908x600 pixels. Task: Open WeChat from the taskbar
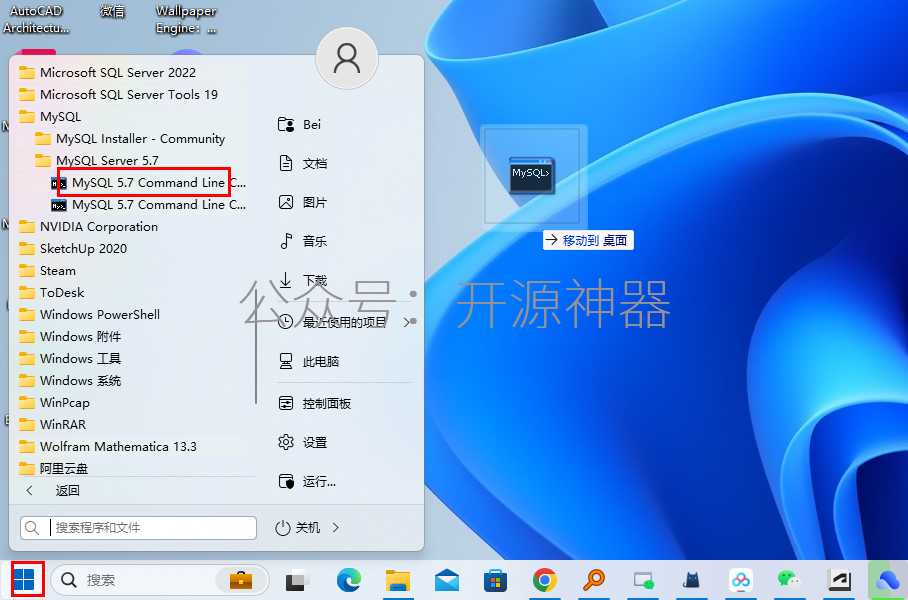coord(789,580)
